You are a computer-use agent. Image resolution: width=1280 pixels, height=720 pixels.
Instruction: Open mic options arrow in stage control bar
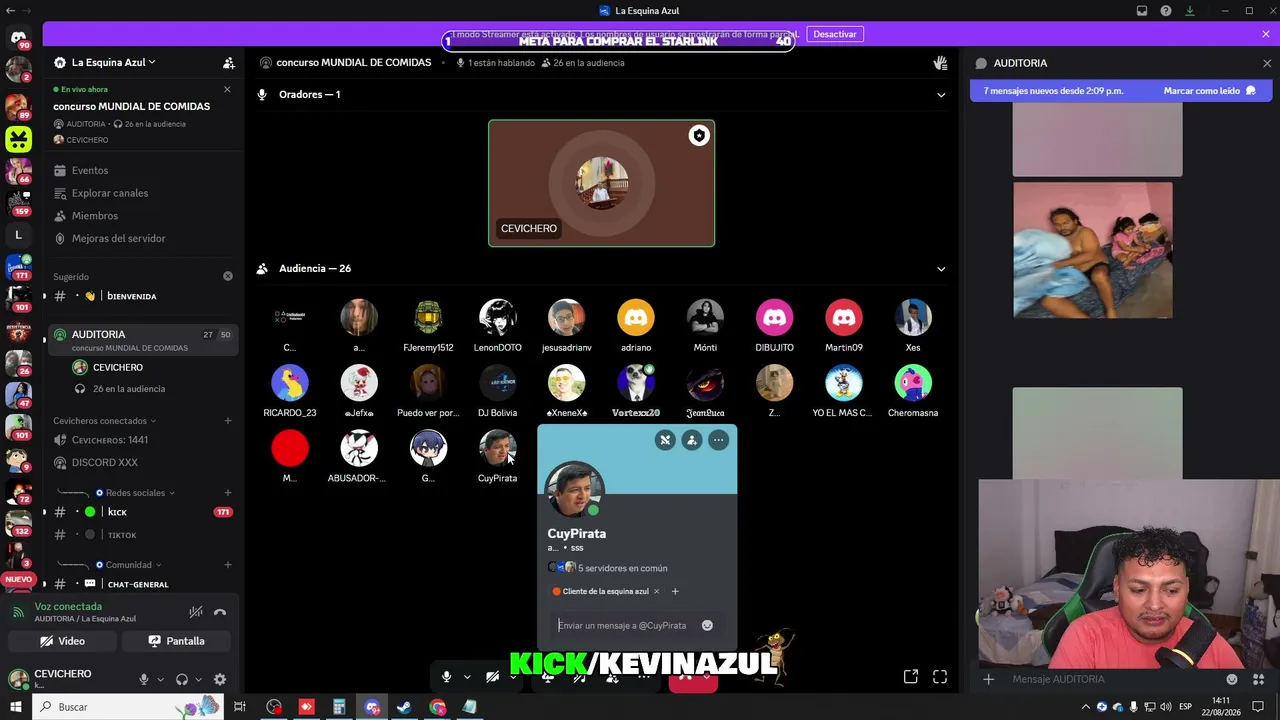click(x=467, y=677)
